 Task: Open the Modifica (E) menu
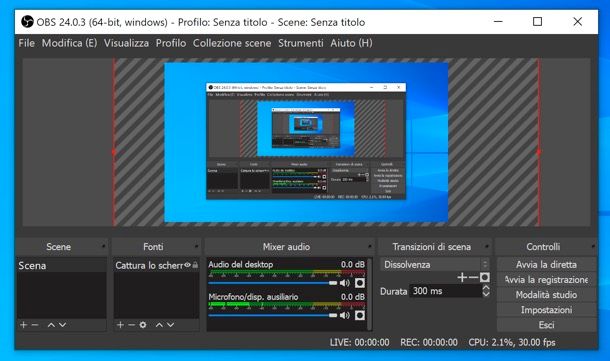[70, 43]
